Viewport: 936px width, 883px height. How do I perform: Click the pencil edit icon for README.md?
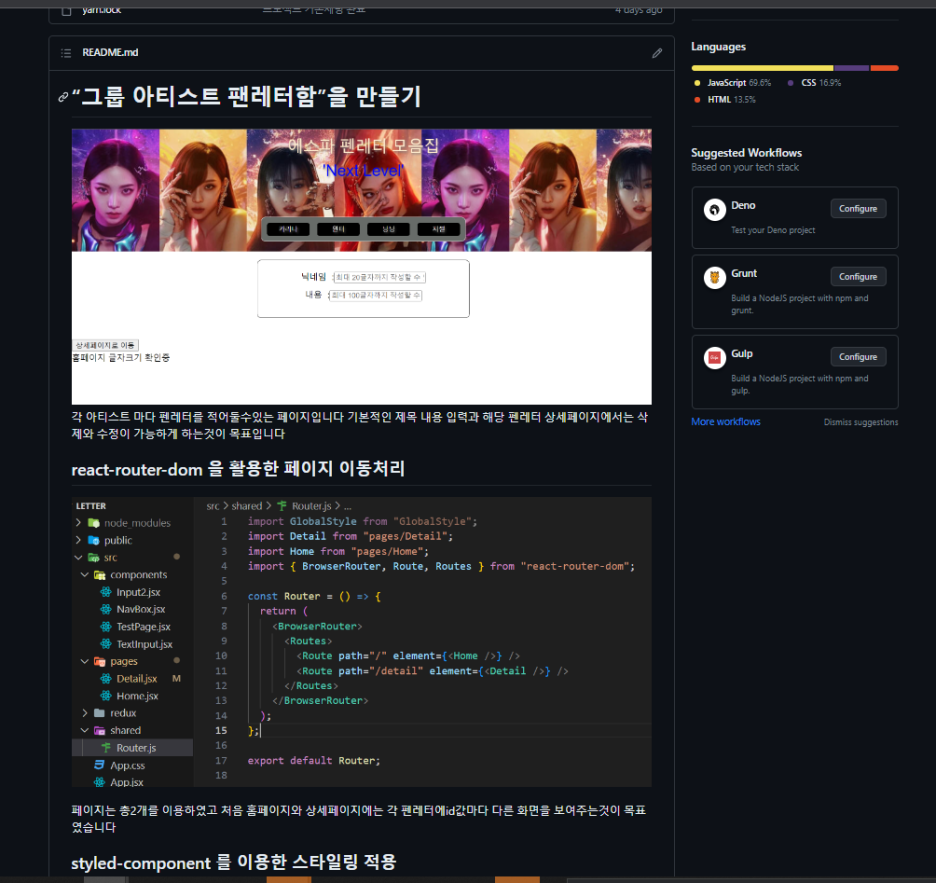pyautogui.click(x=657, y=53)
